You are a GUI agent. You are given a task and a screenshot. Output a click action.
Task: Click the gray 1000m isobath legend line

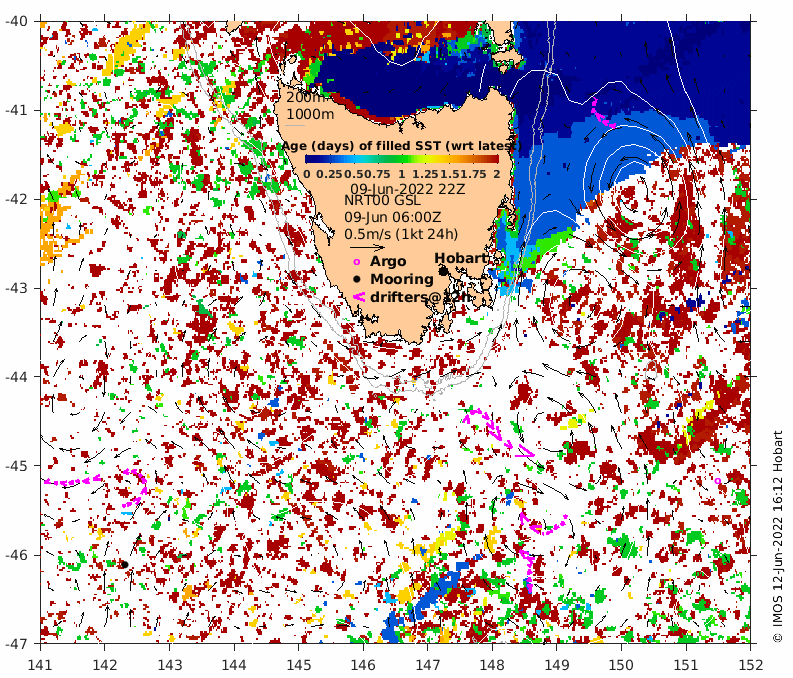click(x=295, y=125)
